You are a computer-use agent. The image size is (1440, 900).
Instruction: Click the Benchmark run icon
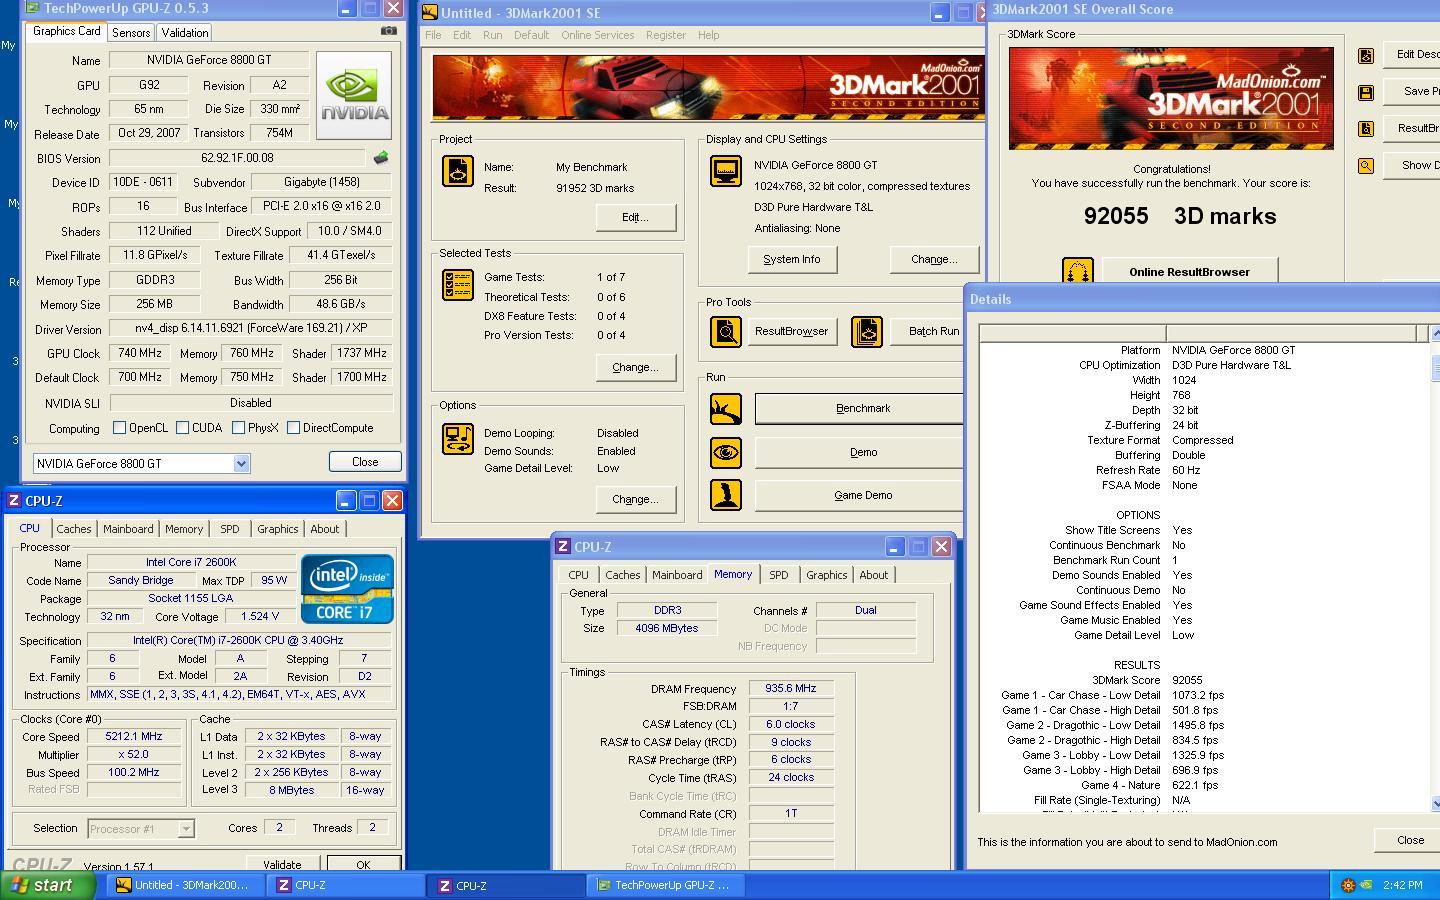pyautogui.click(x=726, y=409)
